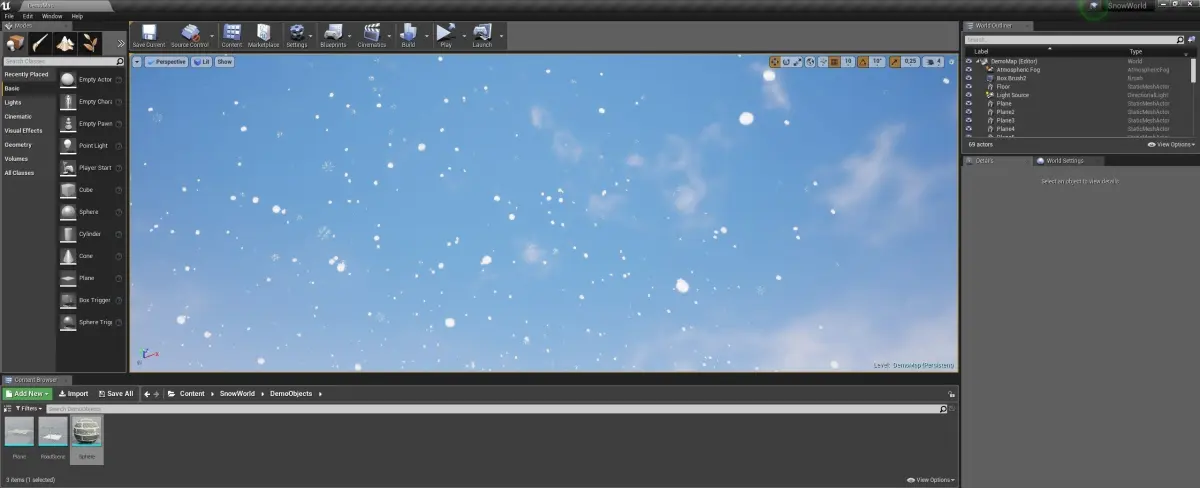
Task: Click the surface snapping icon in the viewport
Action: [823, 62]
